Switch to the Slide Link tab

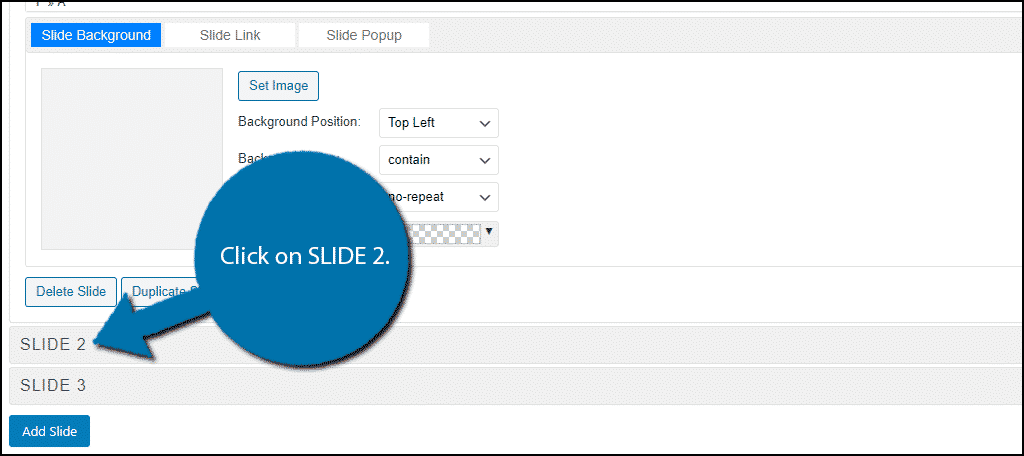coord(230,35)
